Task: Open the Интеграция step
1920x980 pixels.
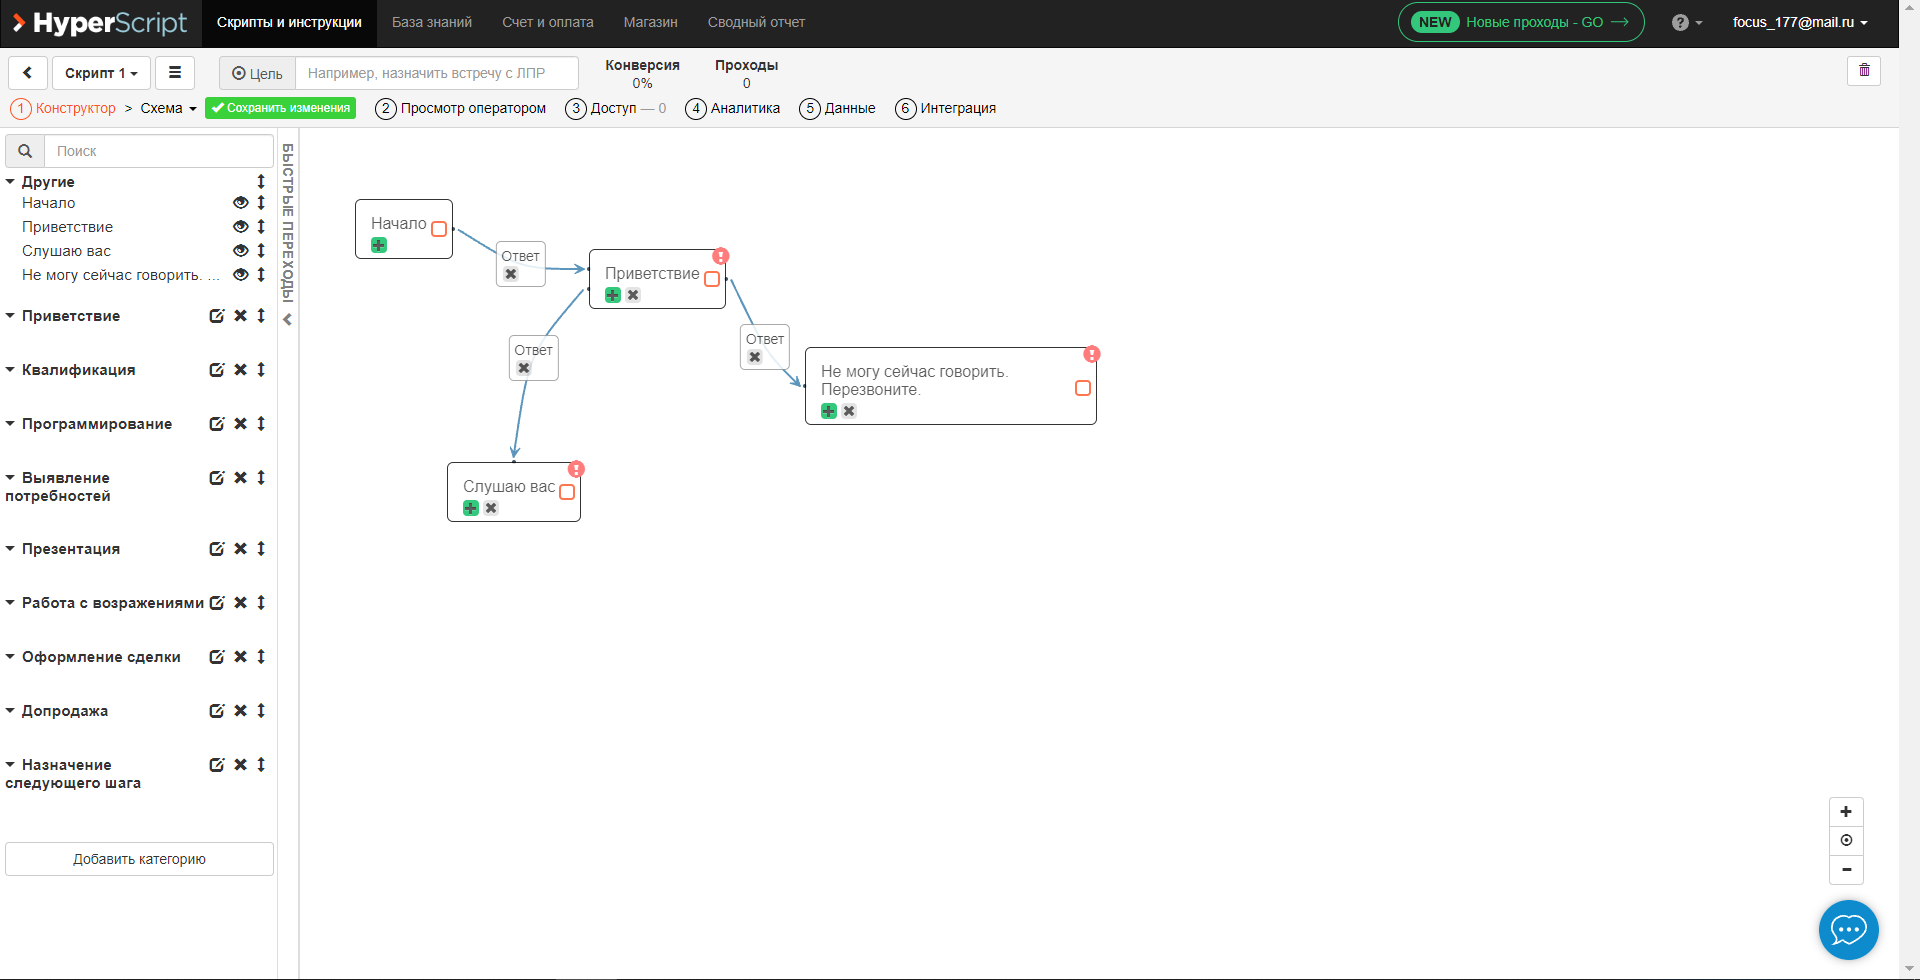Action: tap(946, 108)
